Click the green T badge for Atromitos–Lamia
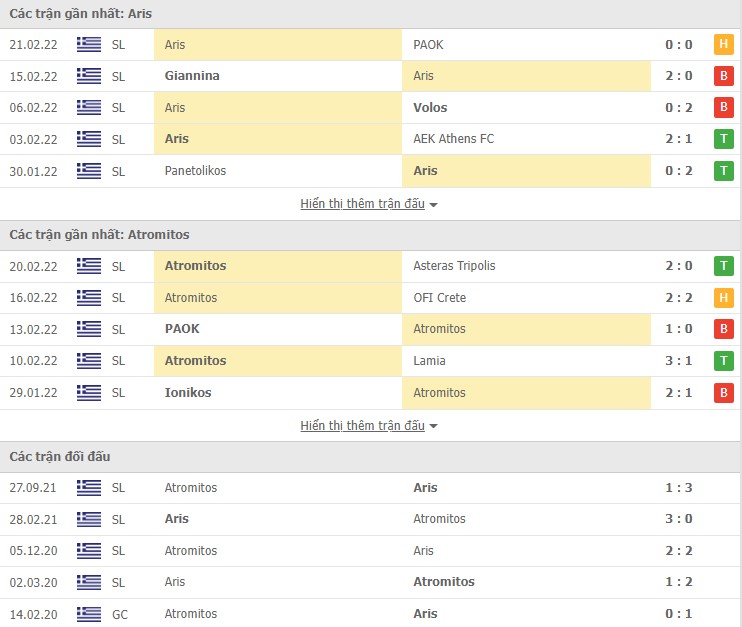 click(x=723, y=361)
